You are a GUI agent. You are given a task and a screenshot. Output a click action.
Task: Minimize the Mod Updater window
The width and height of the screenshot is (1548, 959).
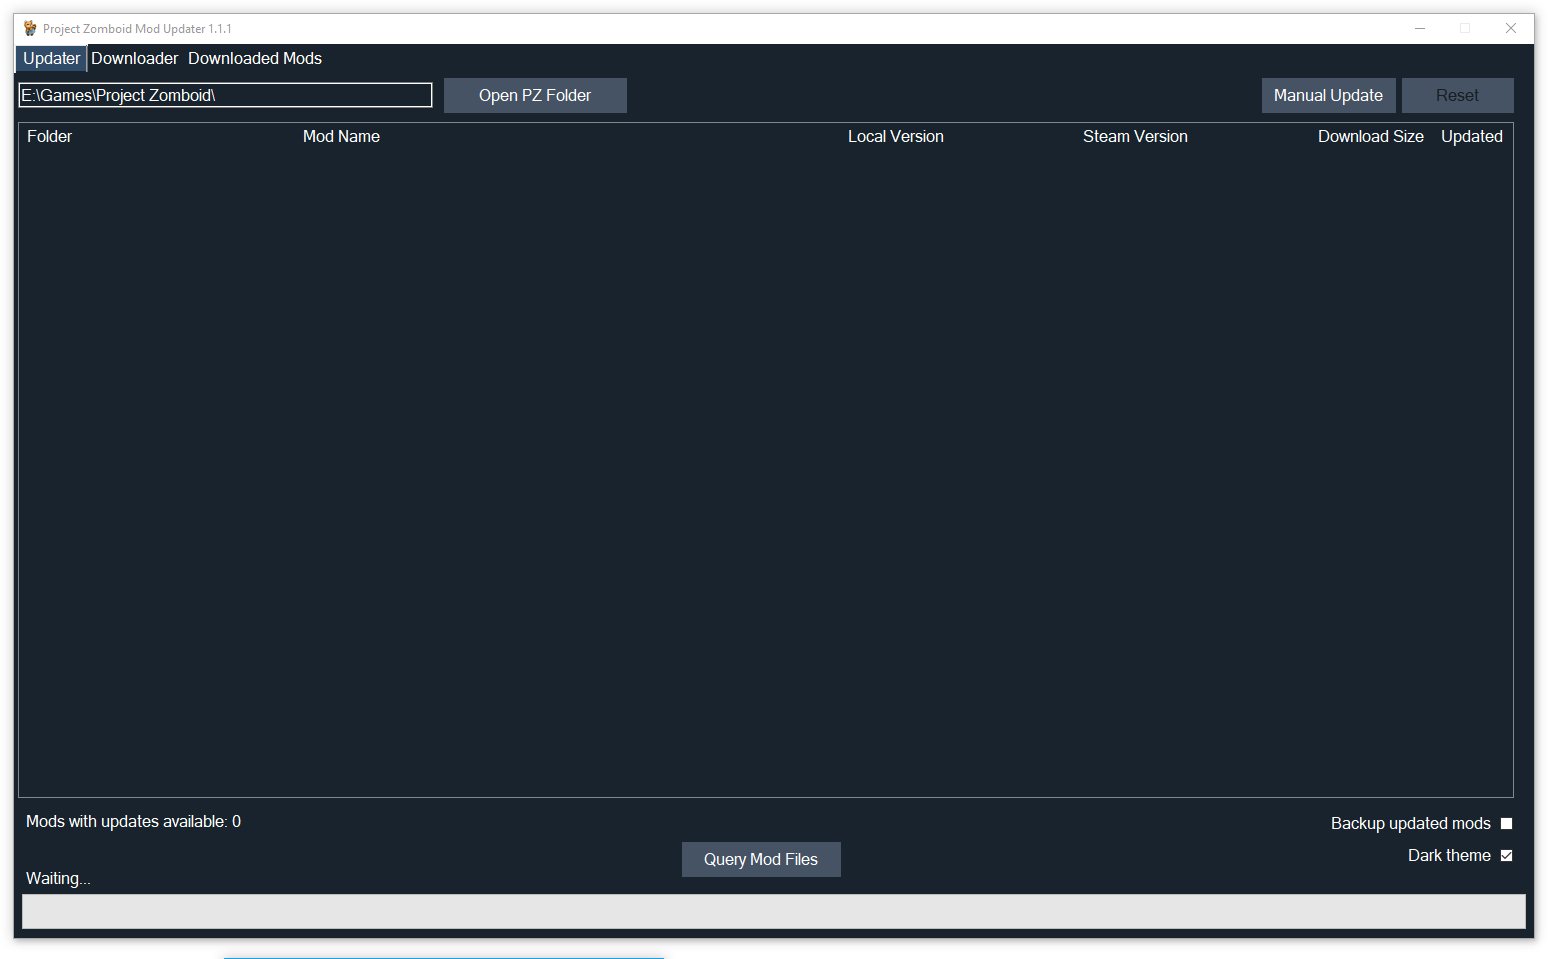click(x=1419, y=28)
